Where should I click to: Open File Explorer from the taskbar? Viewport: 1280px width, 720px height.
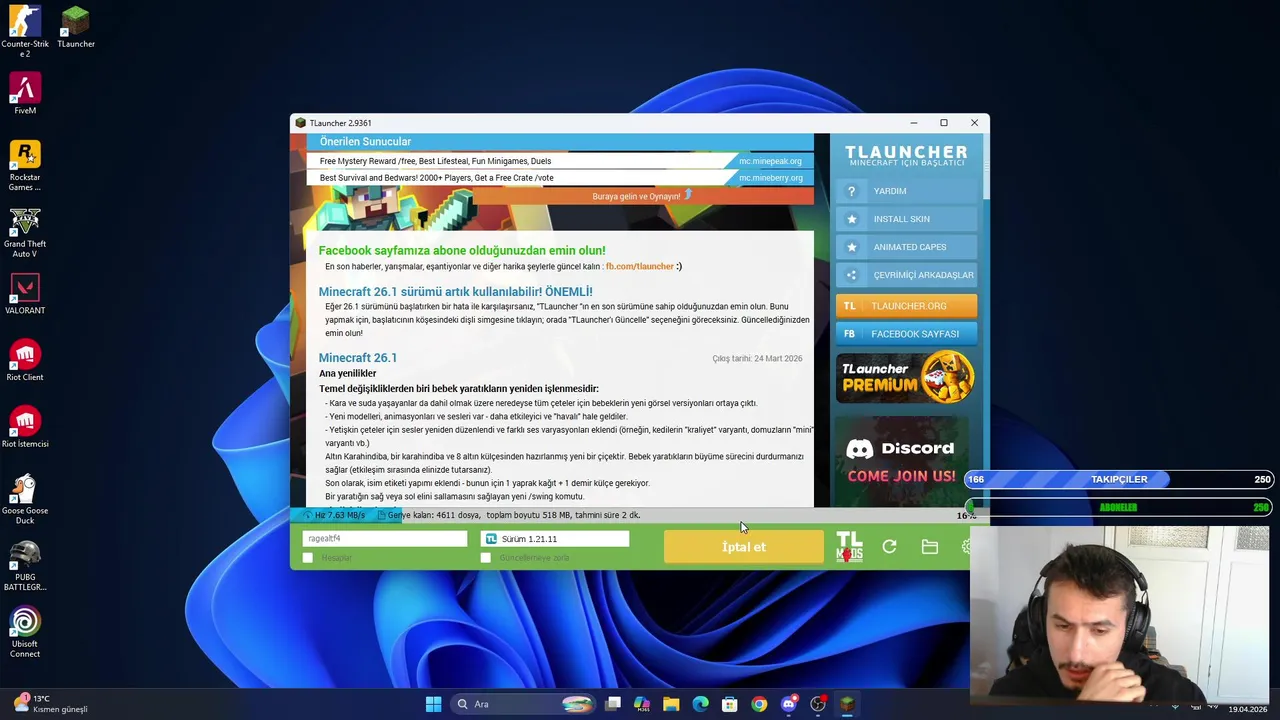[x=671, y=704]
